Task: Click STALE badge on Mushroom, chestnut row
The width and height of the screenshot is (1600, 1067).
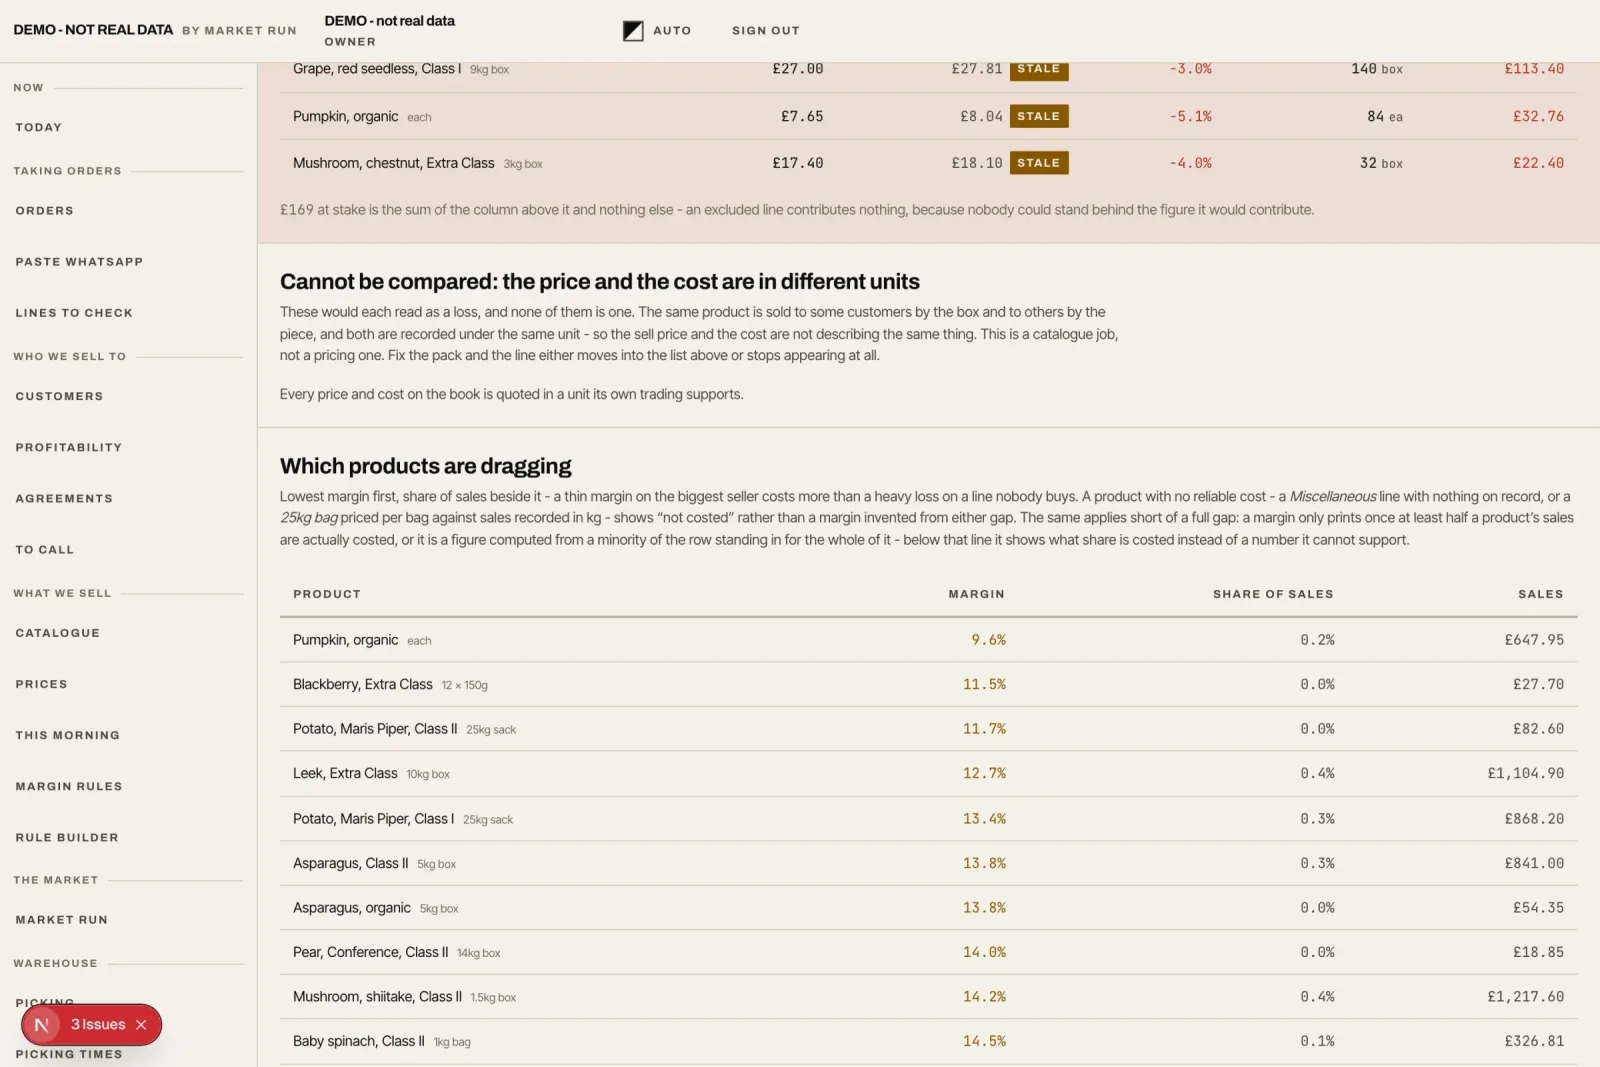Action: pyautogui.click(x=1038, y=163)
